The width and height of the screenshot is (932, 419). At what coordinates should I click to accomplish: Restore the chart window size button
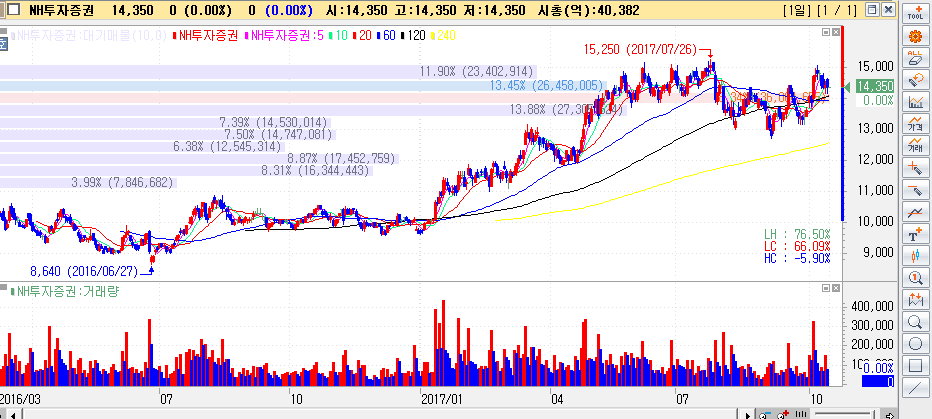(872, 10)
